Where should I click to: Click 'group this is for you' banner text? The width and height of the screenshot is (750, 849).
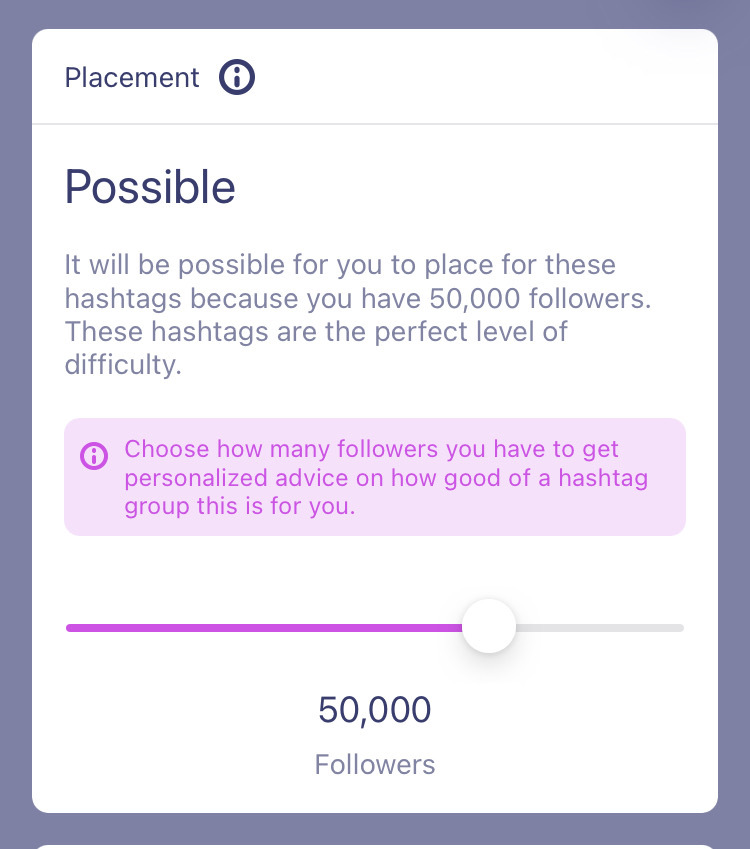pyautogui.click(x=240, y=507)
